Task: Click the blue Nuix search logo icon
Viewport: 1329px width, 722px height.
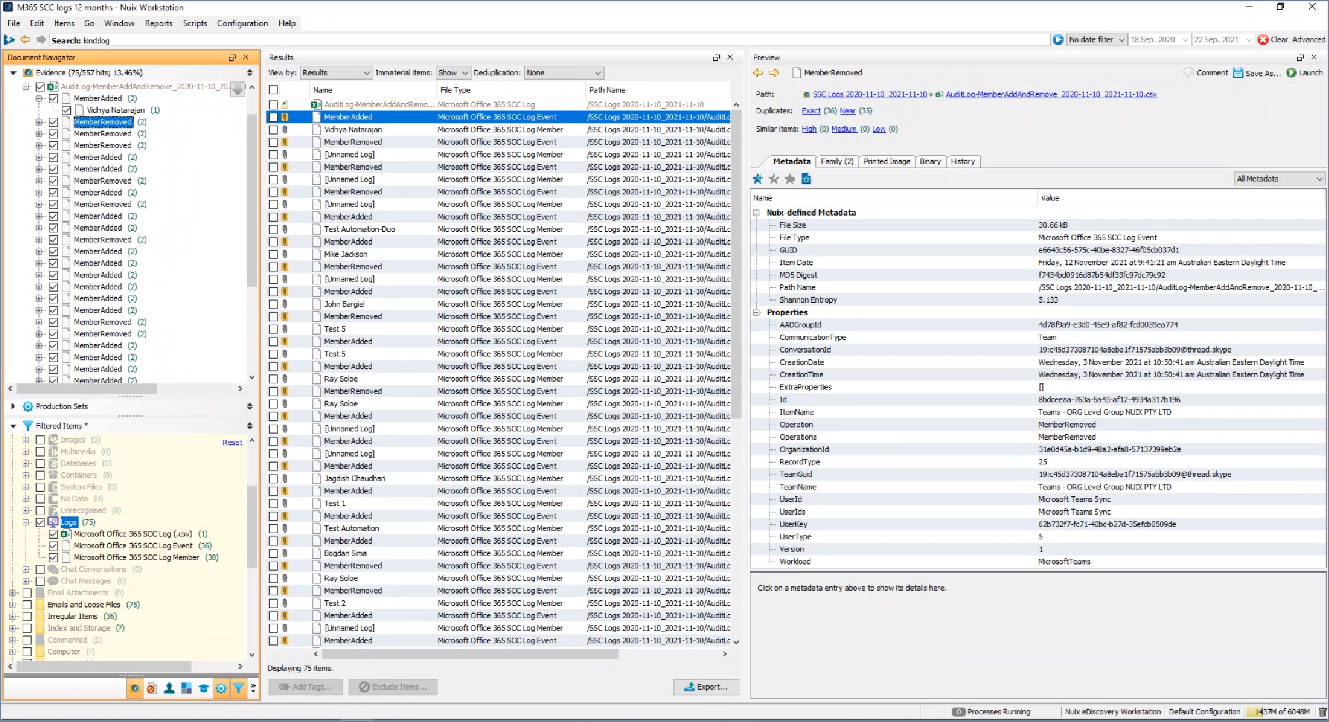Action: pyautogui.click(x=9, y=39)
